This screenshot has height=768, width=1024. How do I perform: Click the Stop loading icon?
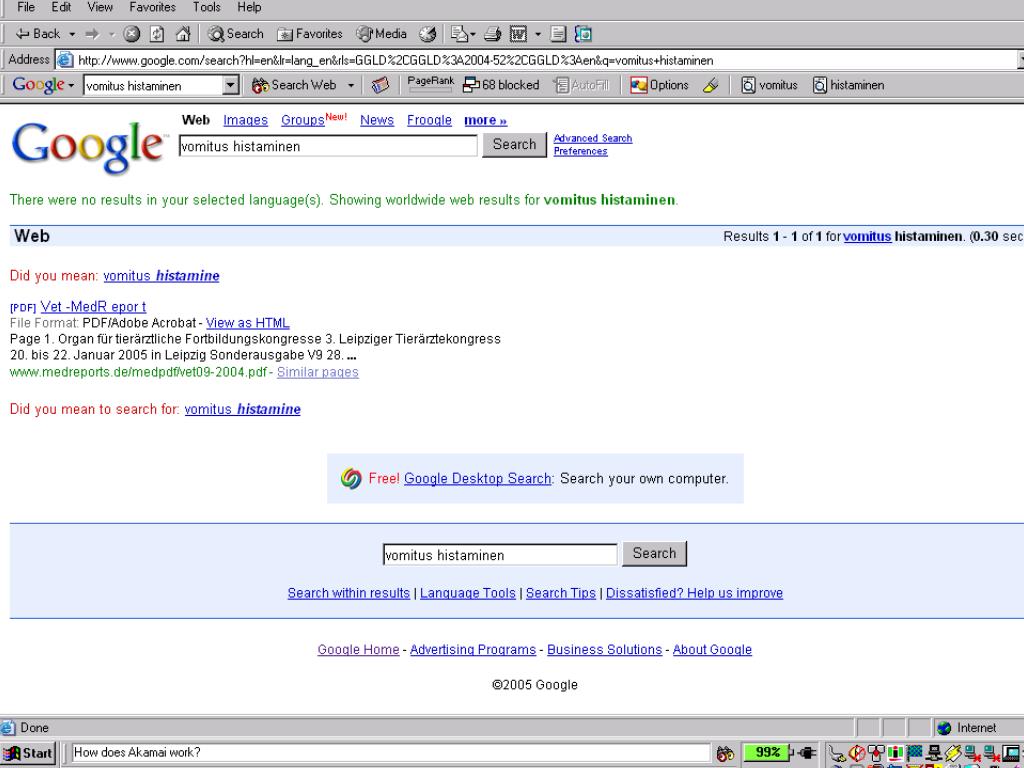pyautogui.click(x=132, y=34)
